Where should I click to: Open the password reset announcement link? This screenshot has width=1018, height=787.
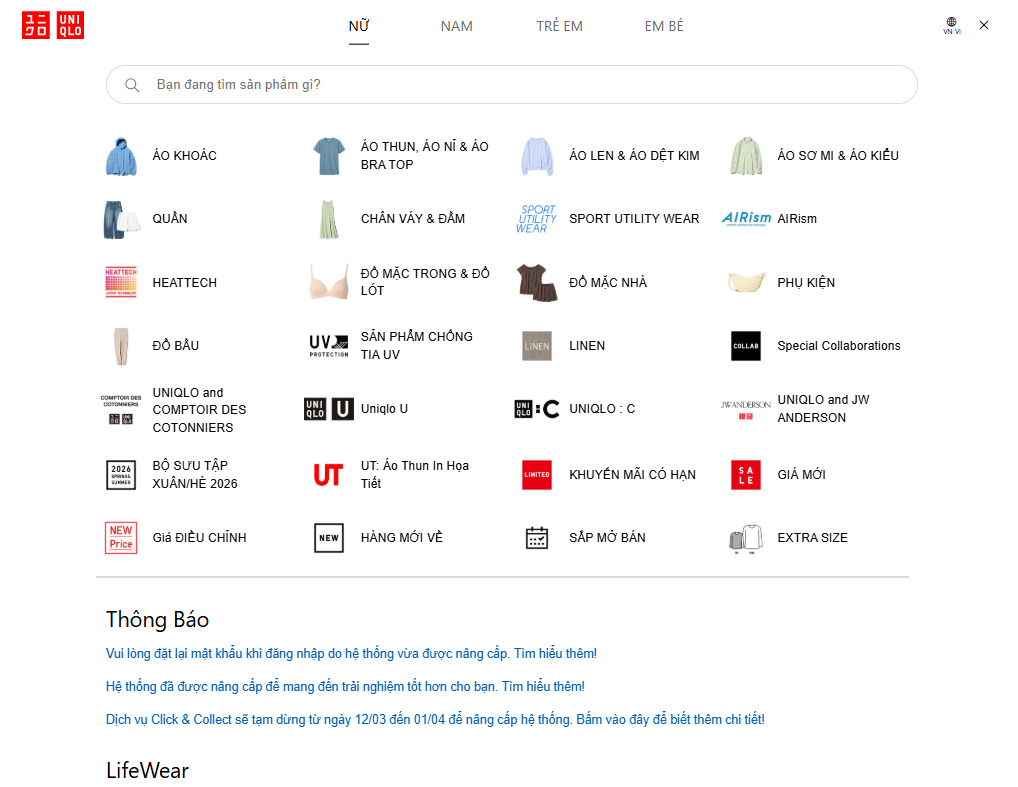[x=351, y=654]
